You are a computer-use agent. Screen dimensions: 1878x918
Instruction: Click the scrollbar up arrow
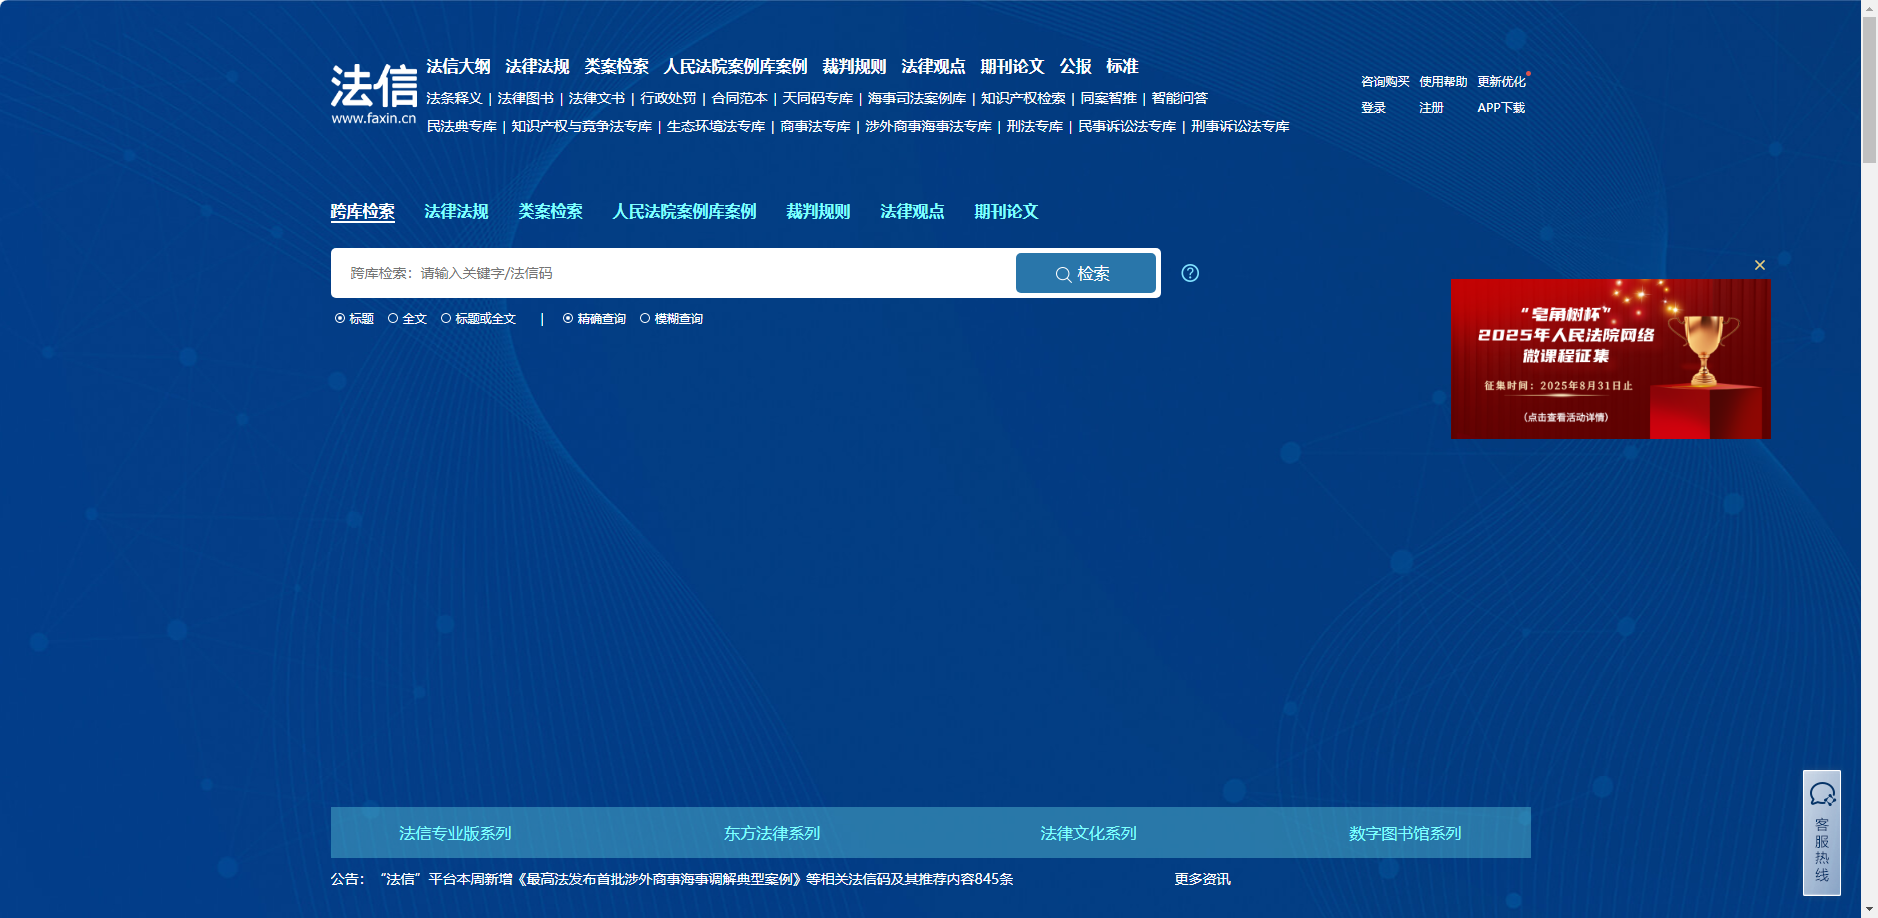click(1869, 8)
